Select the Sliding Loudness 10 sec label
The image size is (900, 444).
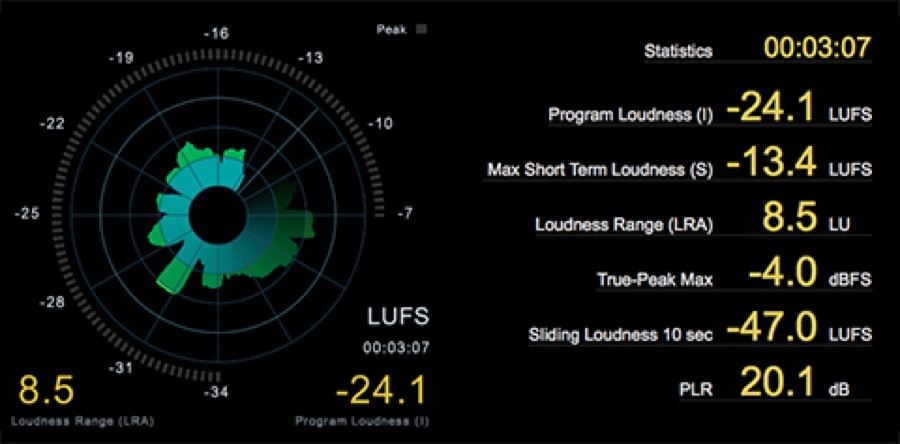620,335
